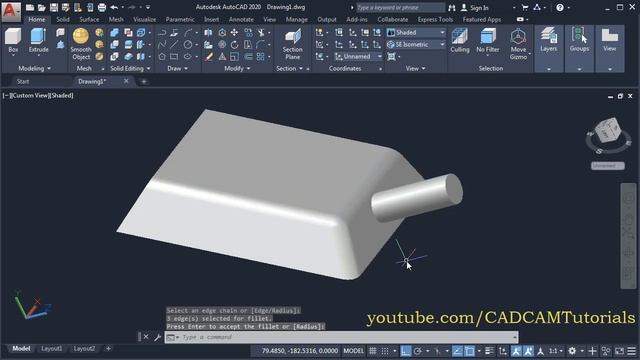Add a new drawing tab with plus button
This screenshot has width=640, height=360.
point(144,81)
